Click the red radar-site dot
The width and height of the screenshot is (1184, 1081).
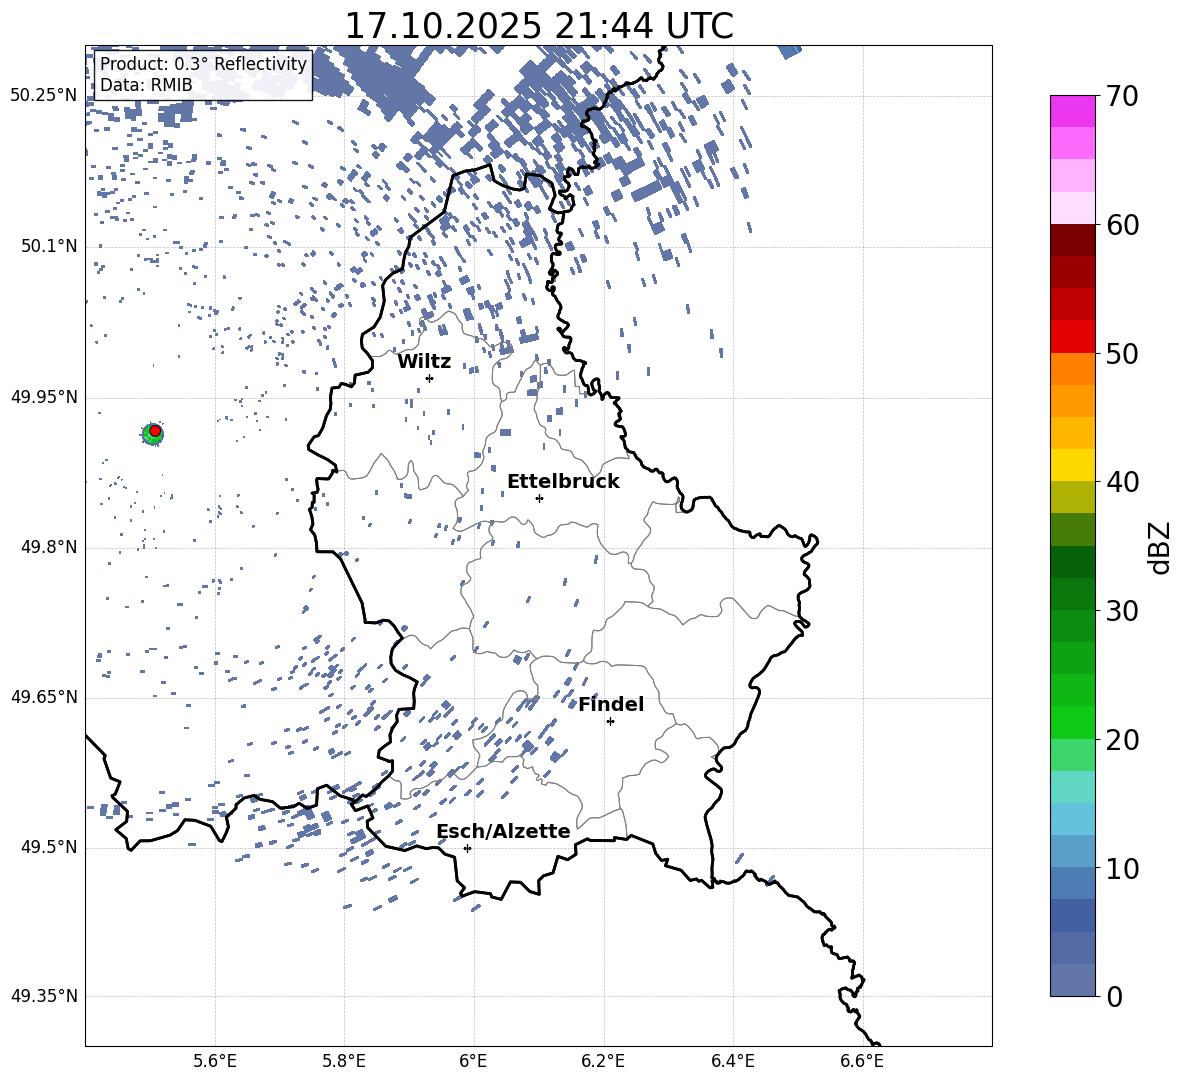155,430
